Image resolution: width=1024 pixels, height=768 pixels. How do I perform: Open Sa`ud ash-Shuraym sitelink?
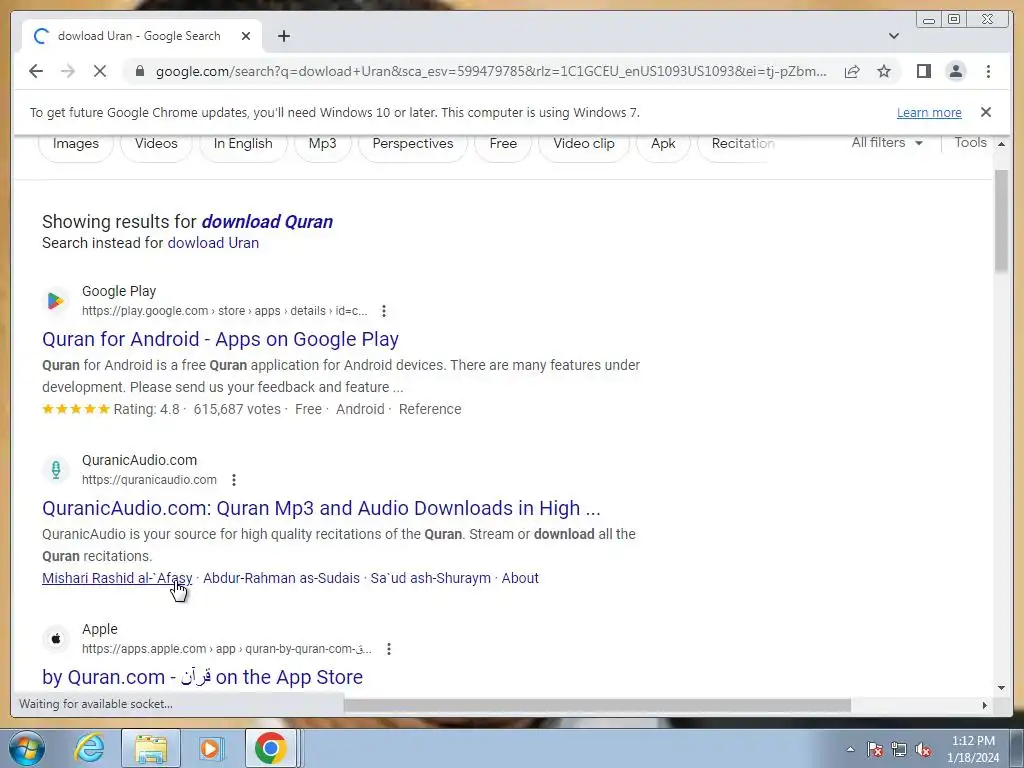point(430,578)
